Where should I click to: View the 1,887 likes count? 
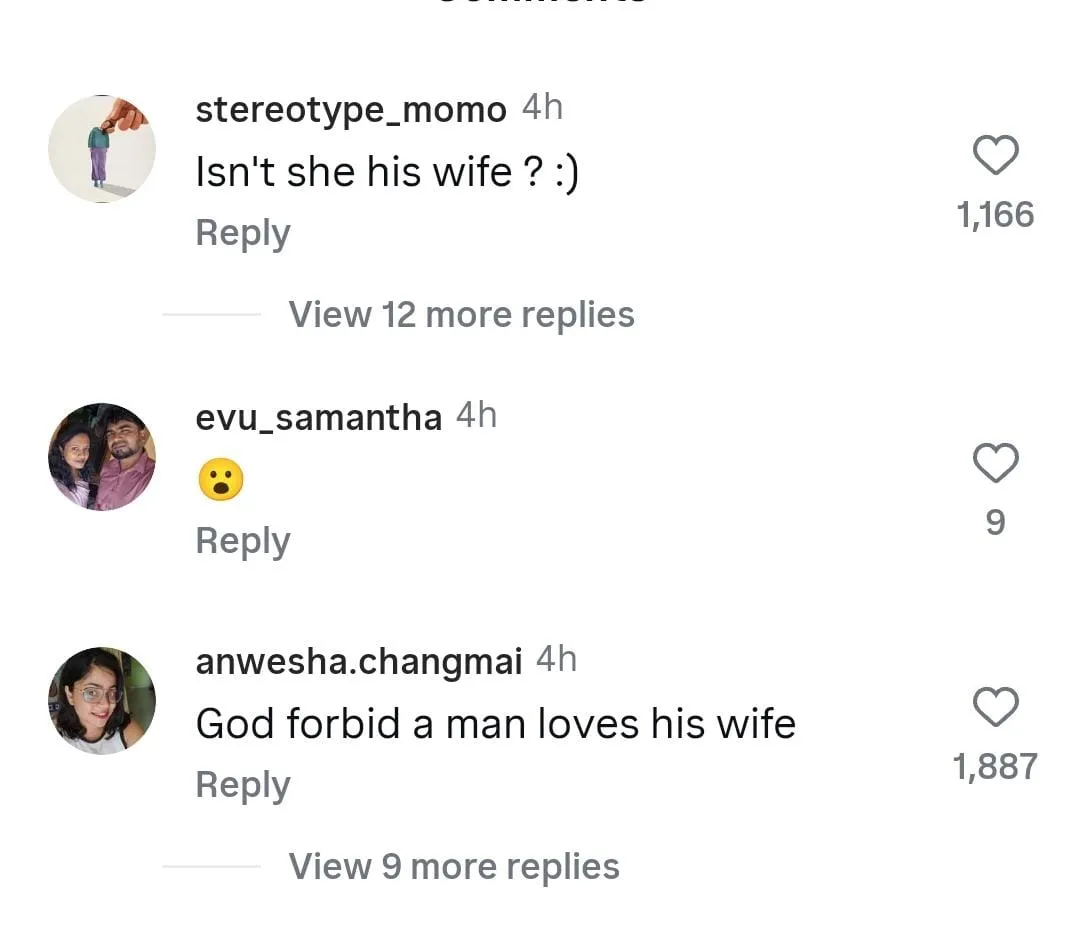(x=995, y=767)
